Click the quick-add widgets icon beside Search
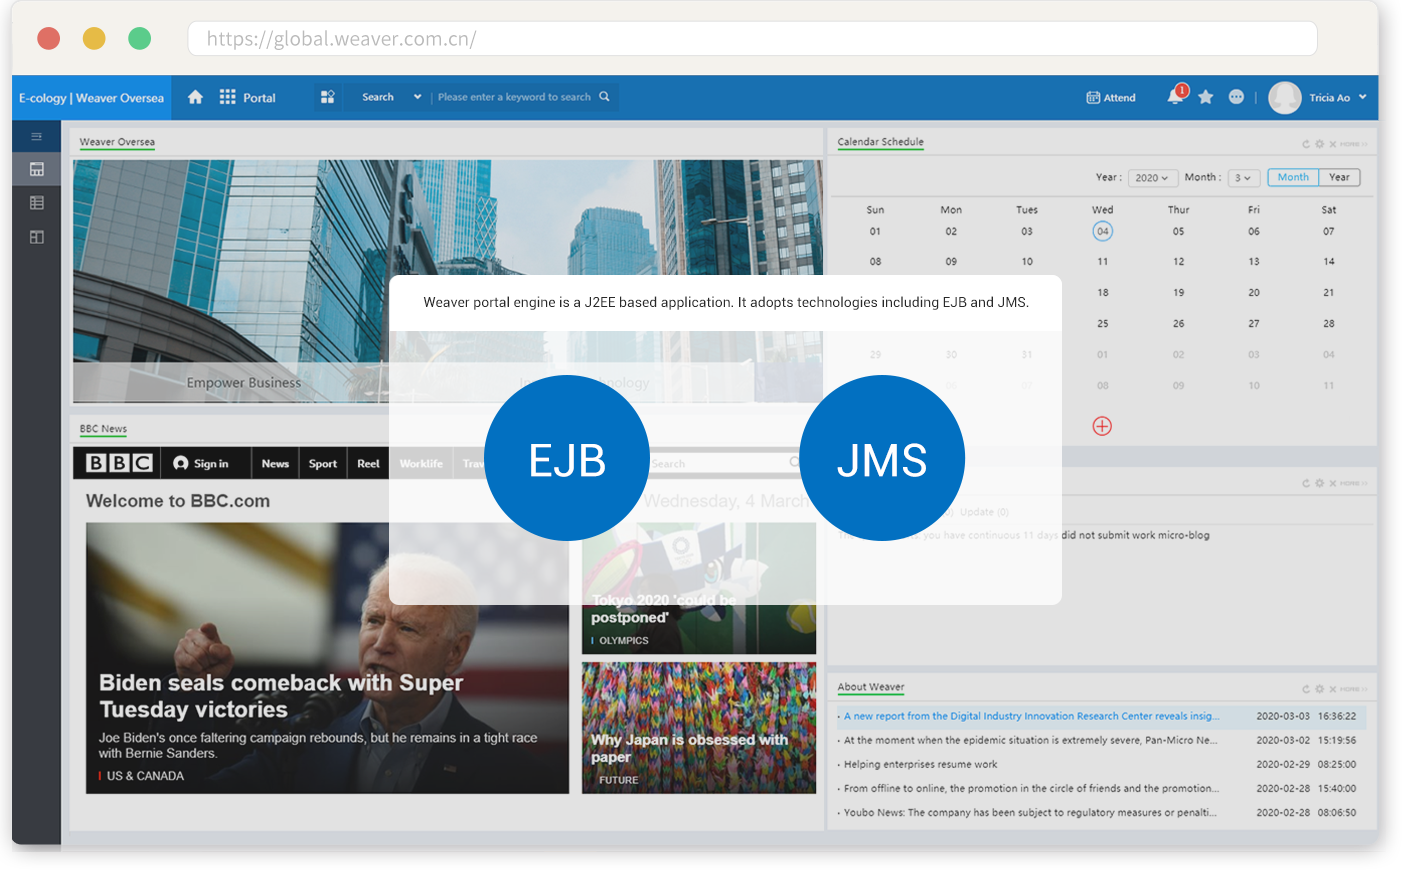The image size is (1425, 875). [327, 97]
